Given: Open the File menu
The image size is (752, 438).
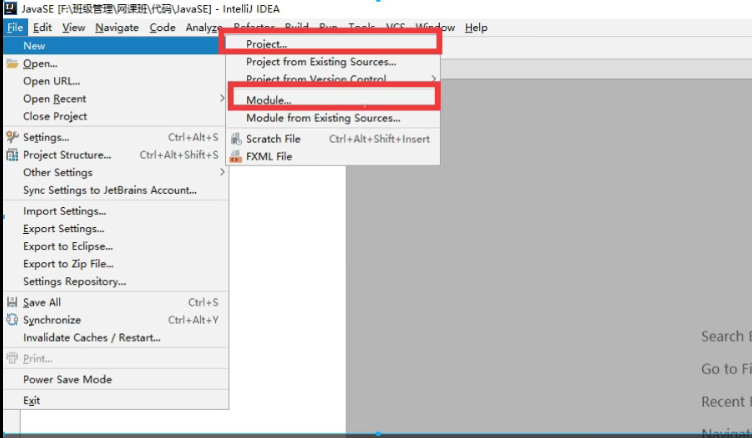Looking at the screenshot, I should [x=15, y=28].
